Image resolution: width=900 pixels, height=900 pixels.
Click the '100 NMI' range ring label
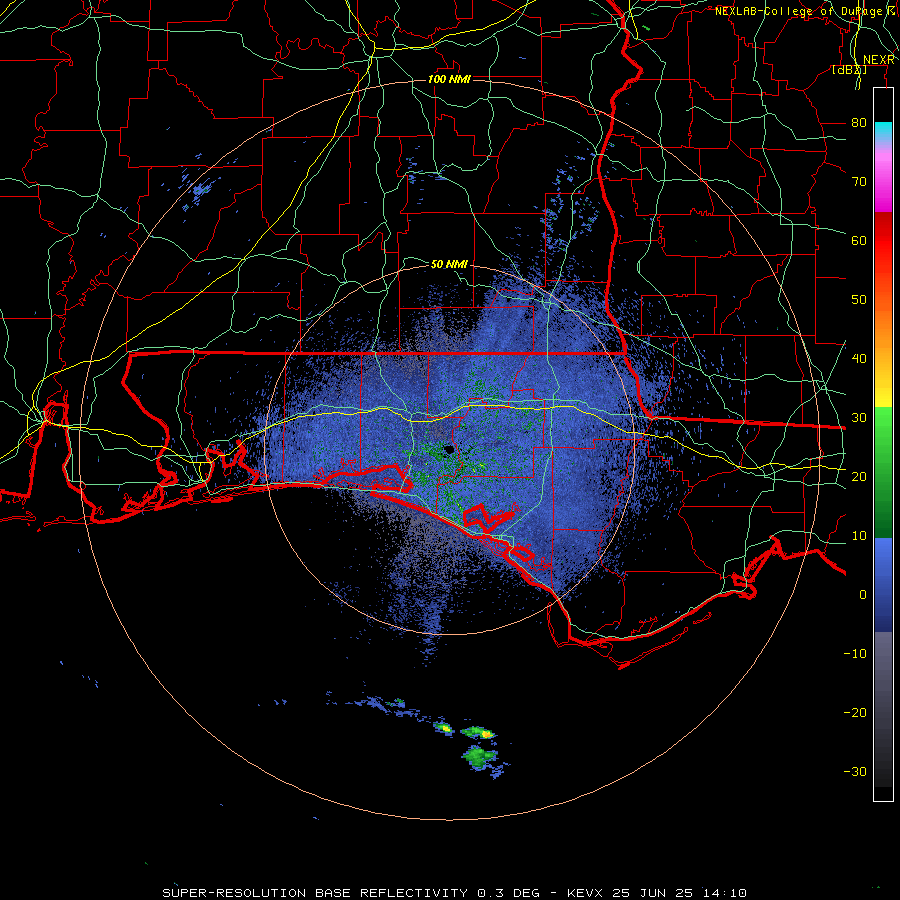click(449, 79)
